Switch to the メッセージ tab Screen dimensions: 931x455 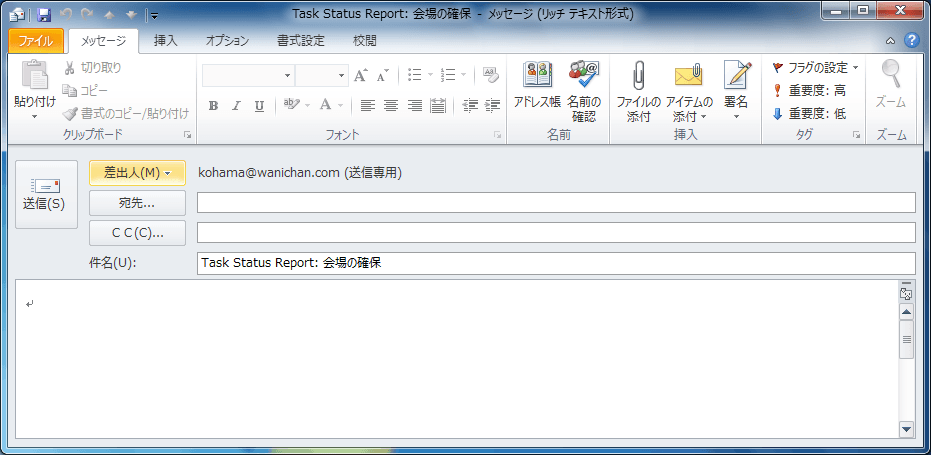tap(103, 41)
